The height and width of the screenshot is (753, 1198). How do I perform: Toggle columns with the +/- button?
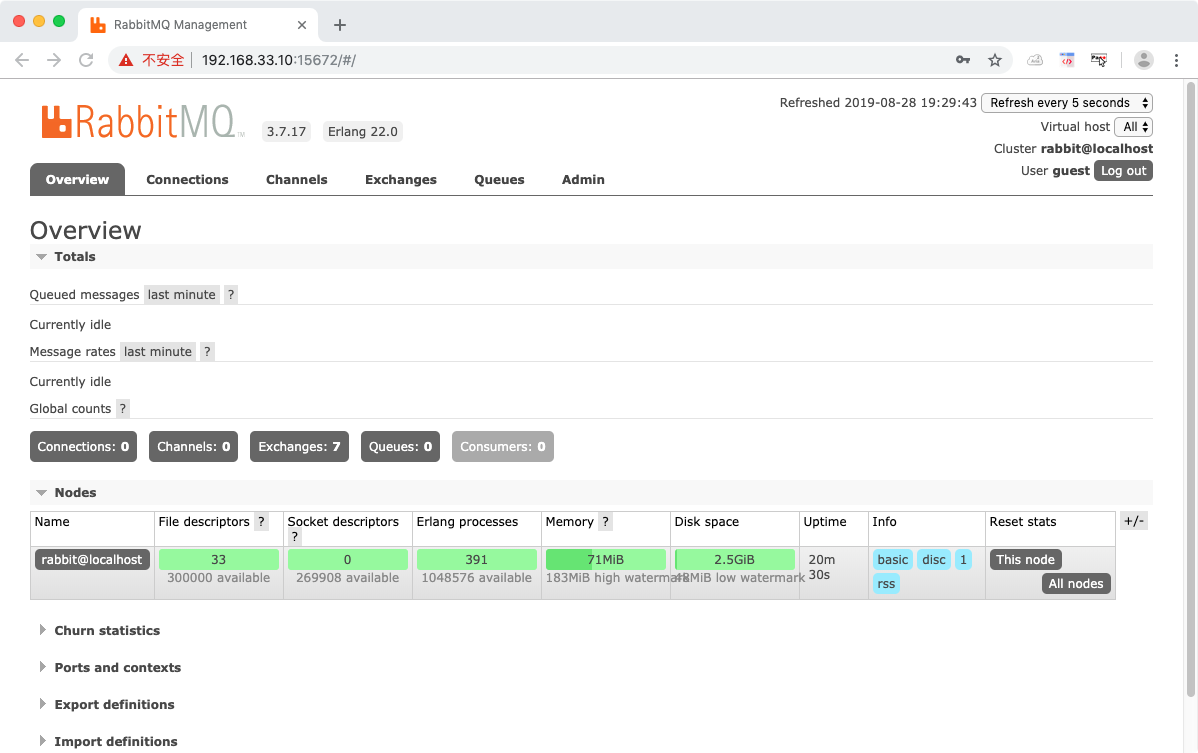click(x=1134, y=521)
